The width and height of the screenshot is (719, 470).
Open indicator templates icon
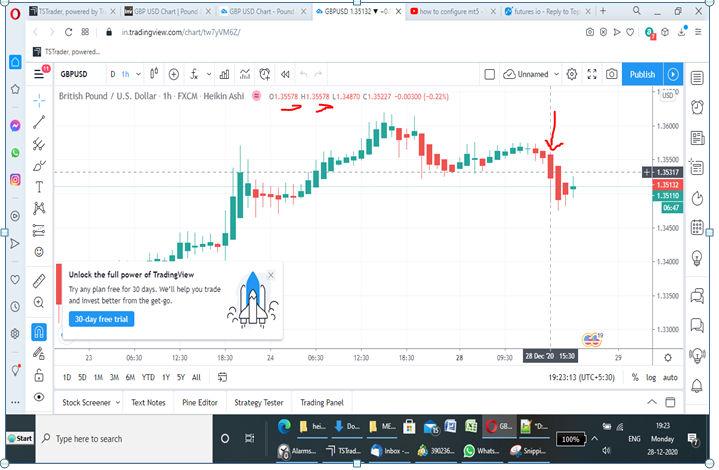coord(245,74)
